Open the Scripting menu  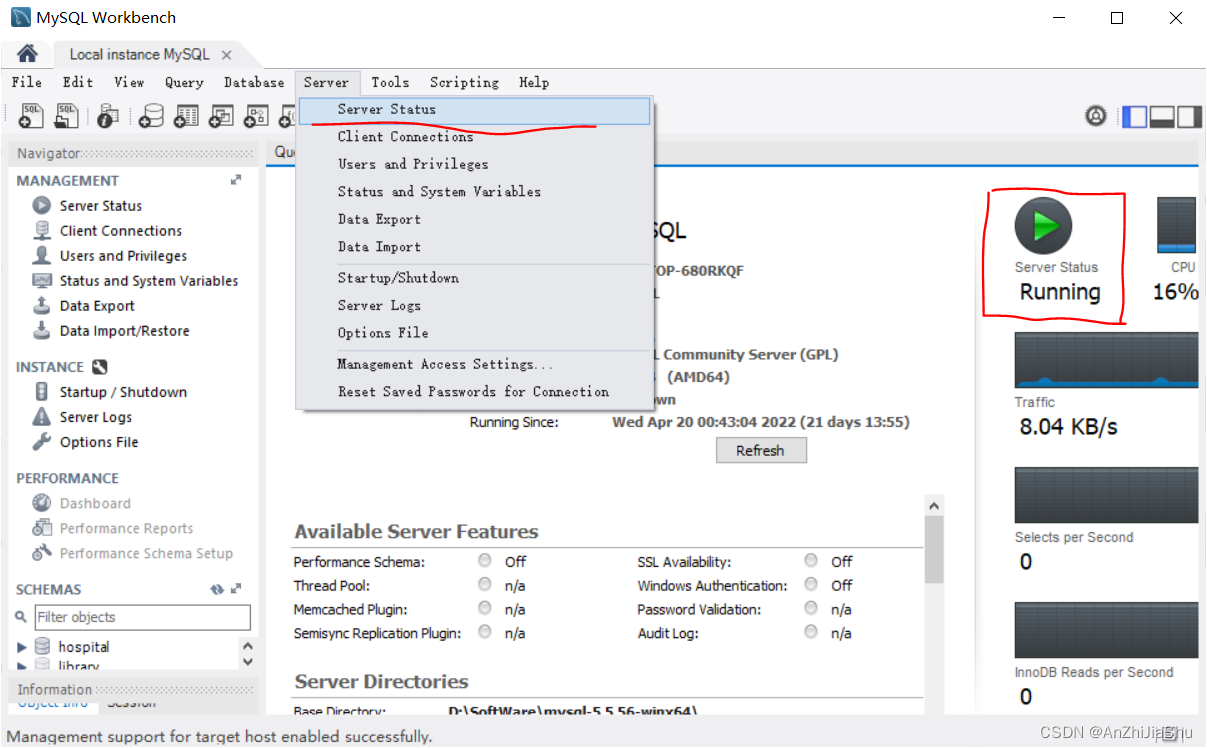pos(464,82)
